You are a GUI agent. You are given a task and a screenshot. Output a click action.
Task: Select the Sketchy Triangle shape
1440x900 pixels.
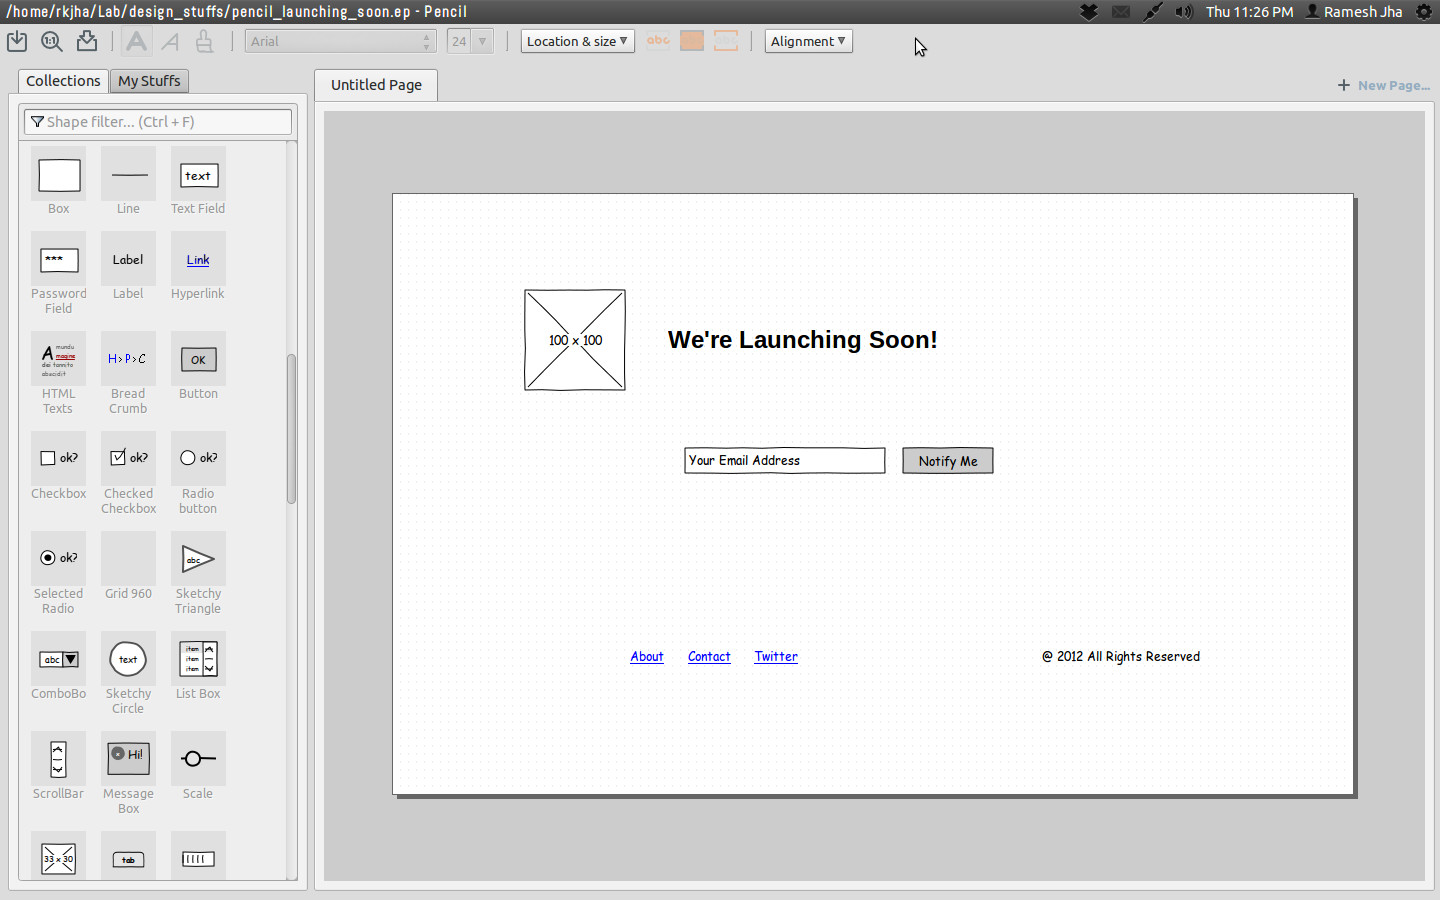[x=198, y=558]
